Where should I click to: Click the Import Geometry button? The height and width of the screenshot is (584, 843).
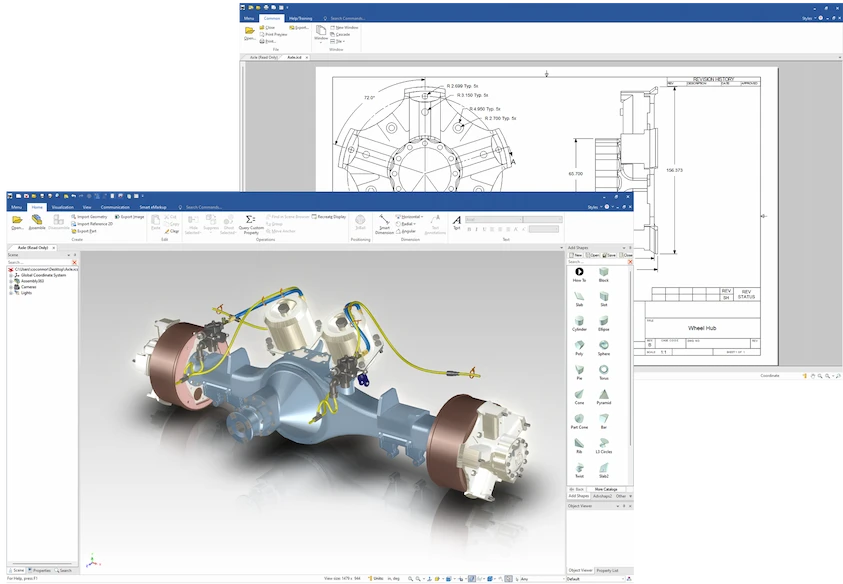[91, 216]
